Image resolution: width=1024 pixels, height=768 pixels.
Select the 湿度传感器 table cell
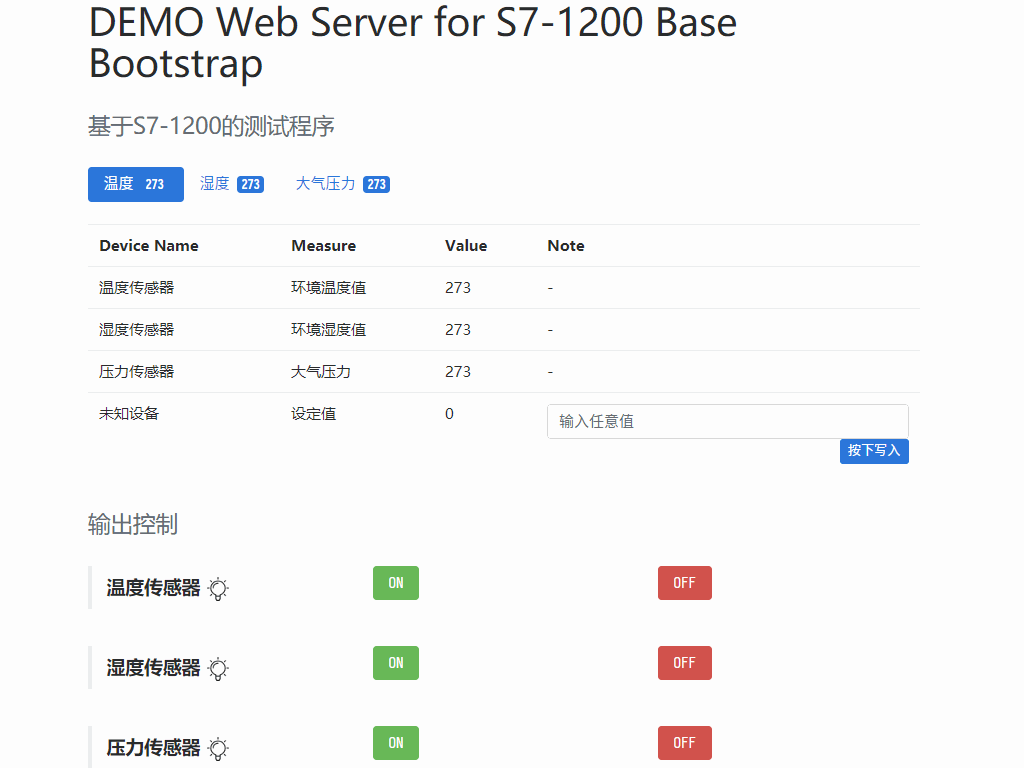coord(136,330)
